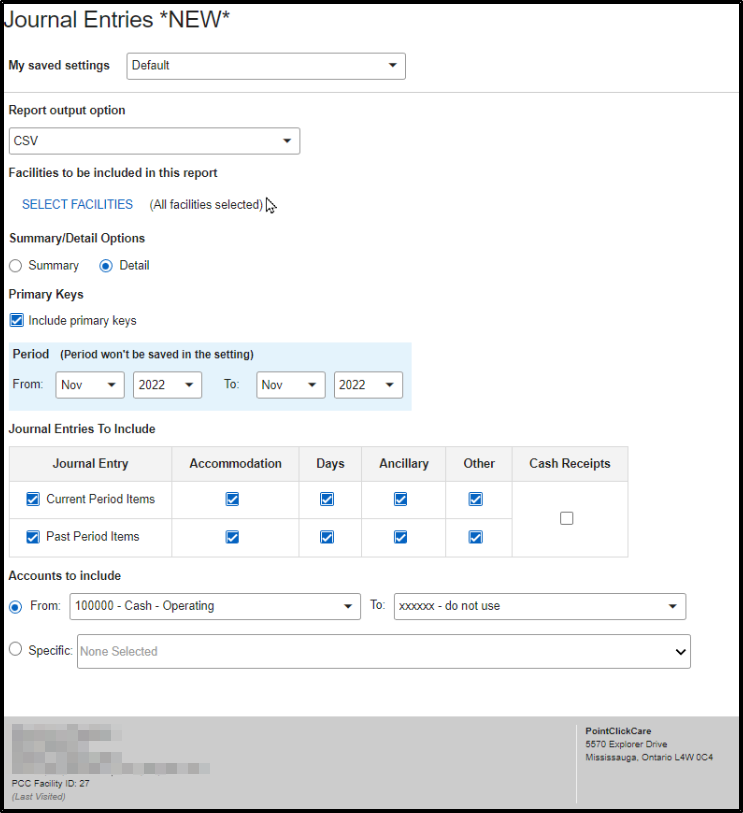Select the Summary radio button
Viewport: 743px width, 813px height.
16,266
